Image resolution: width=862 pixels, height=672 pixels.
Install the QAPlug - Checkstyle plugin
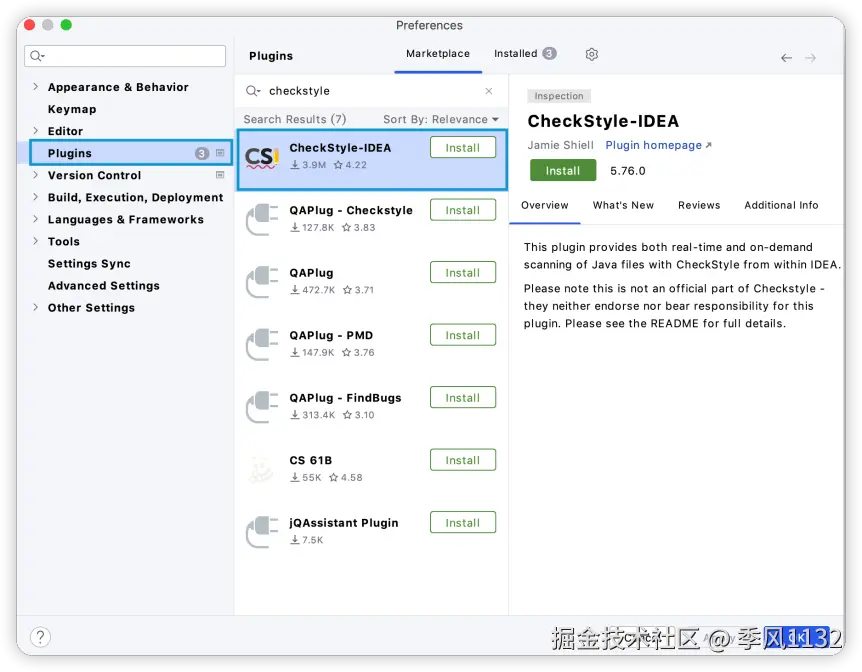(463, 210)
